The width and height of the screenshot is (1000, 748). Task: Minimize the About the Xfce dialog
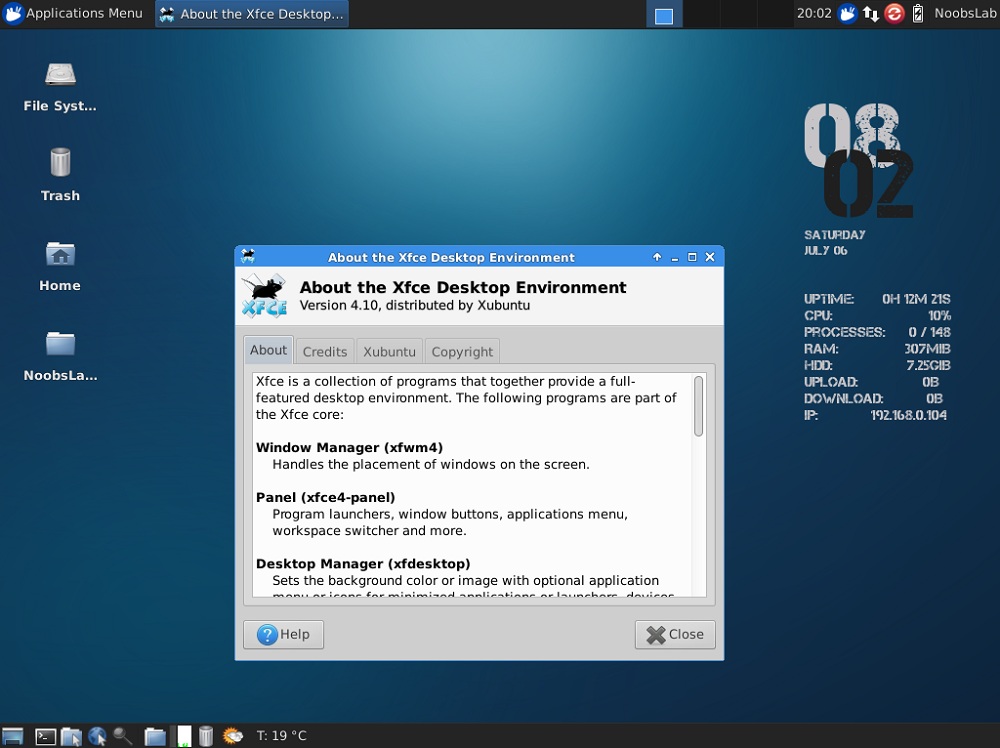click(675, 257)
